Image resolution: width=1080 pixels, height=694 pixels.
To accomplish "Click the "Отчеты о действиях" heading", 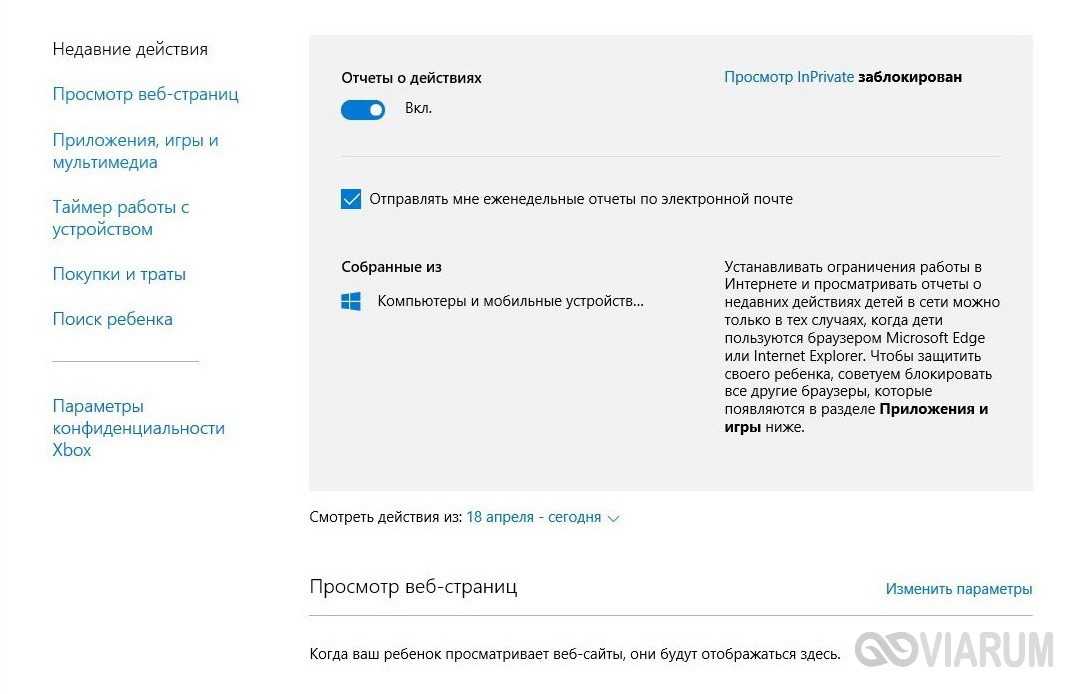I will pos(411,77).
